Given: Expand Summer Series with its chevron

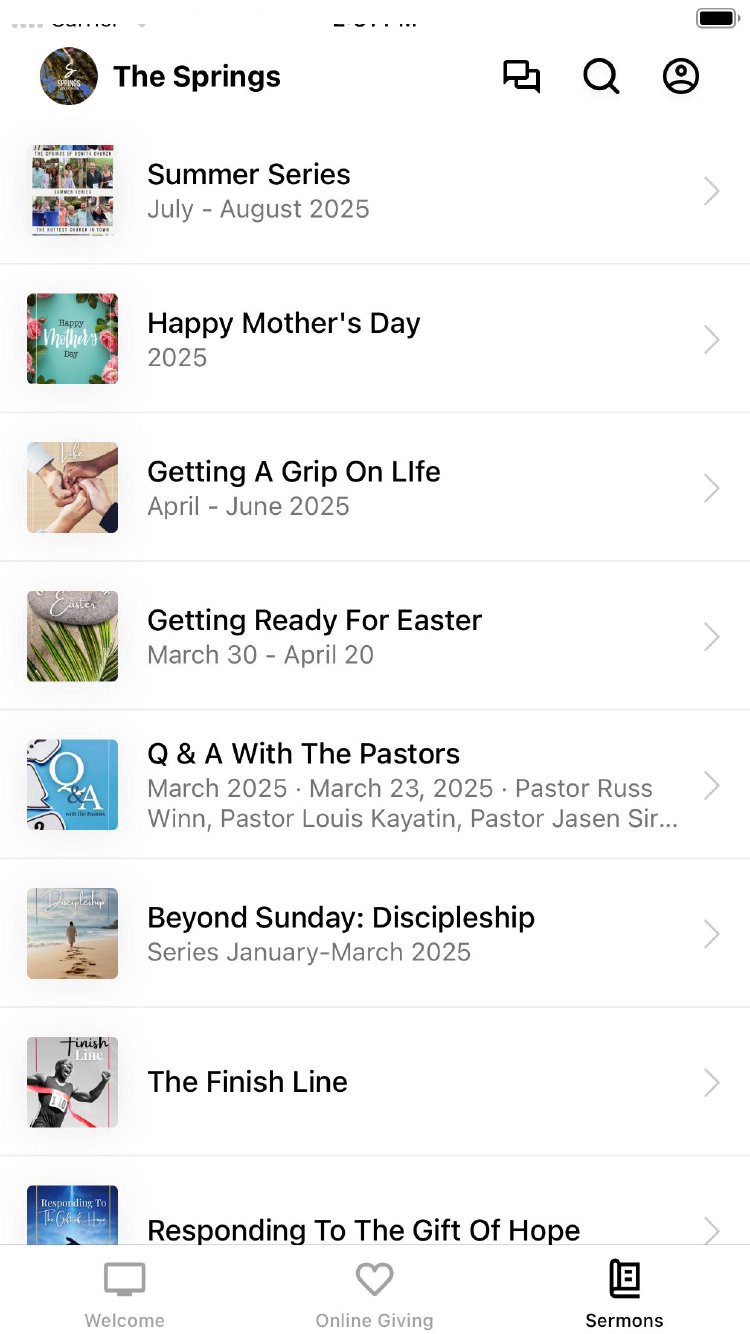Looking at the screenshot, I should click(711, 191).
